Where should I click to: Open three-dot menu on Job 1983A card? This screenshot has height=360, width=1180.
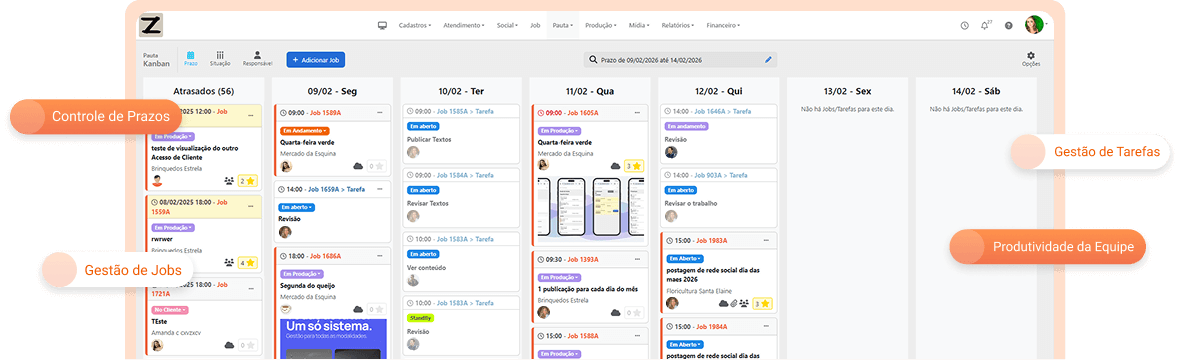[x=765, y=240]
